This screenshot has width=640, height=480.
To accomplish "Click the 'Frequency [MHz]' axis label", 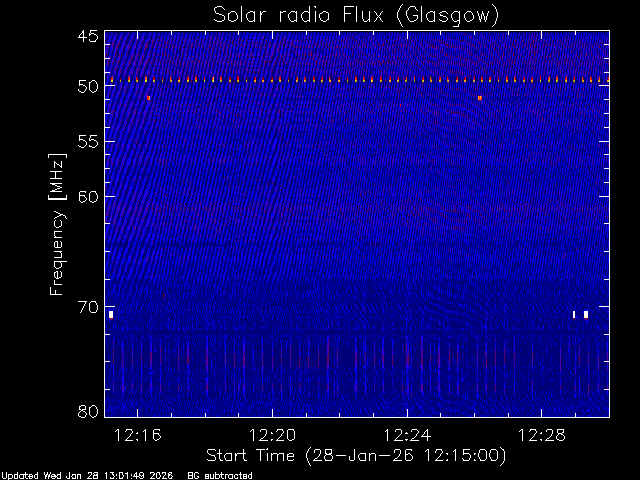I will coord(57,224).
